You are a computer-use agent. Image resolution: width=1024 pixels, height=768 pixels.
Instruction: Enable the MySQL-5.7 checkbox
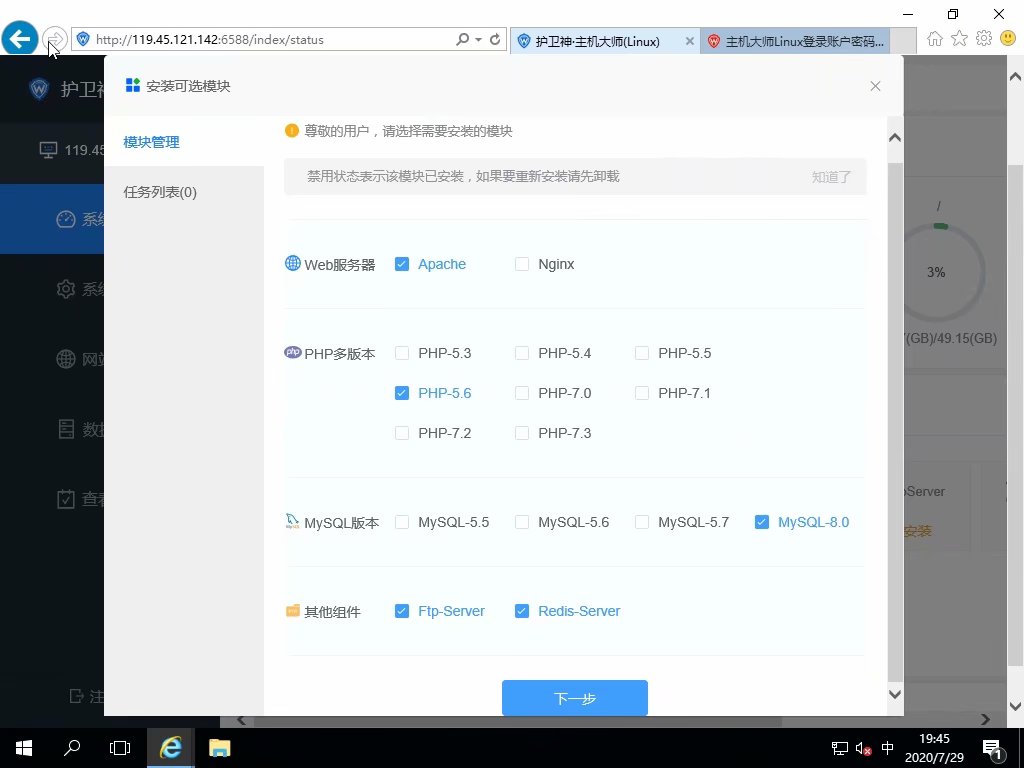[642, 522]
